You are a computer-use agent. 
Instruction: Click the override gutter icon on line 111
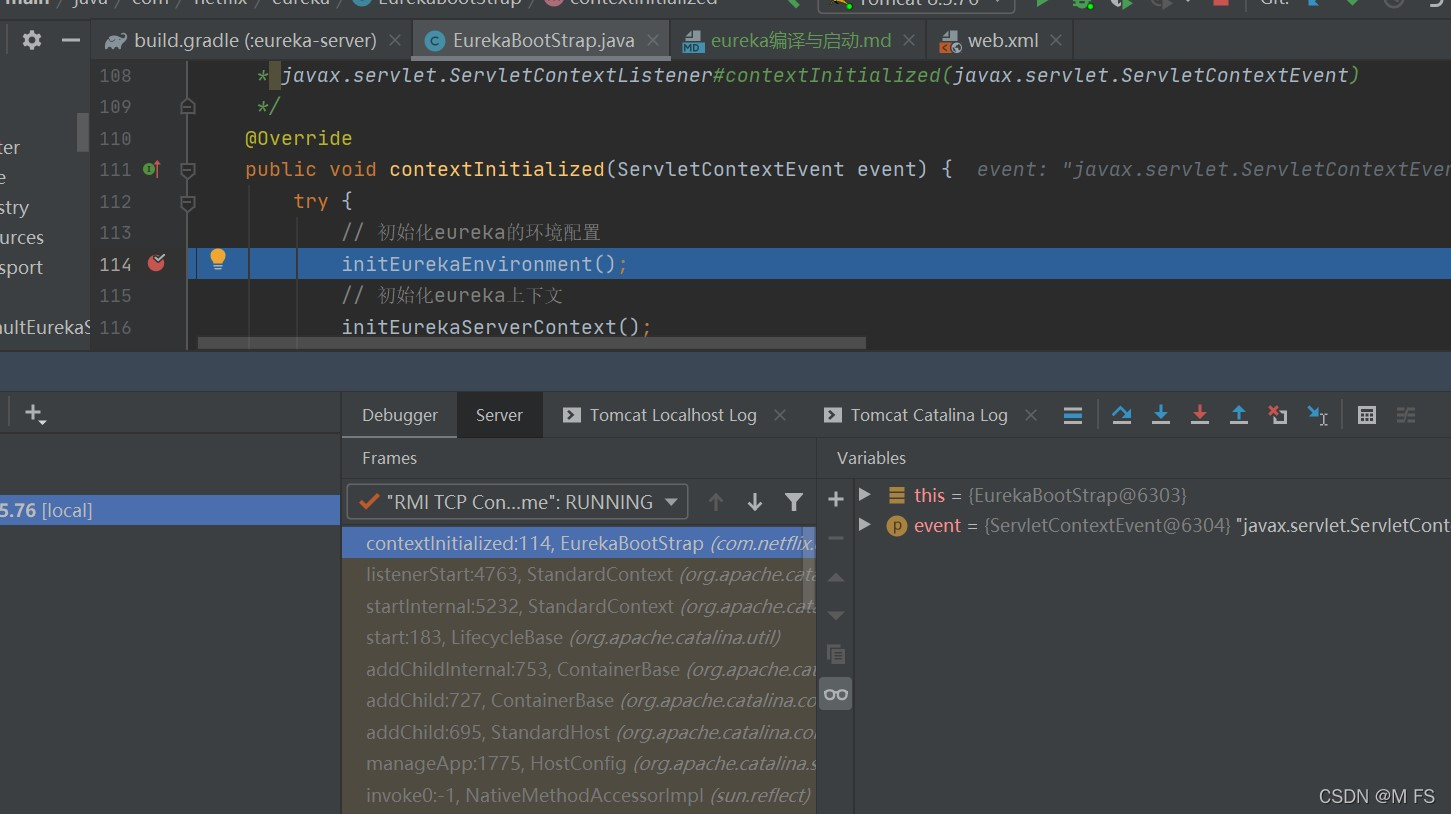click(x=151, y=169)
